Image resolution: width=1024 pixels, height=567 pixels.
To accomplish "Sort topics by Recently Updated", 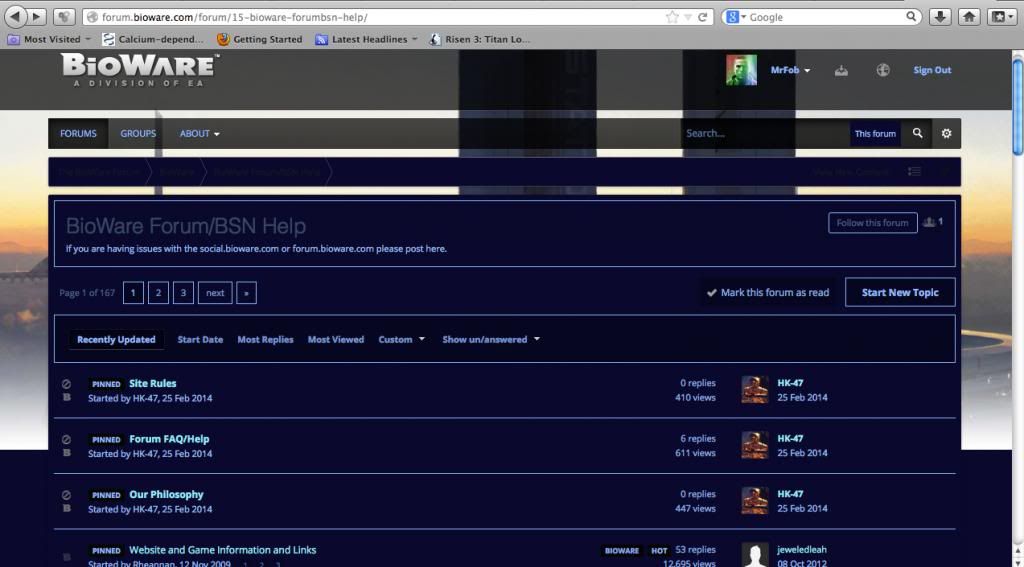I will pyautogui.click(x=116, y=339).
